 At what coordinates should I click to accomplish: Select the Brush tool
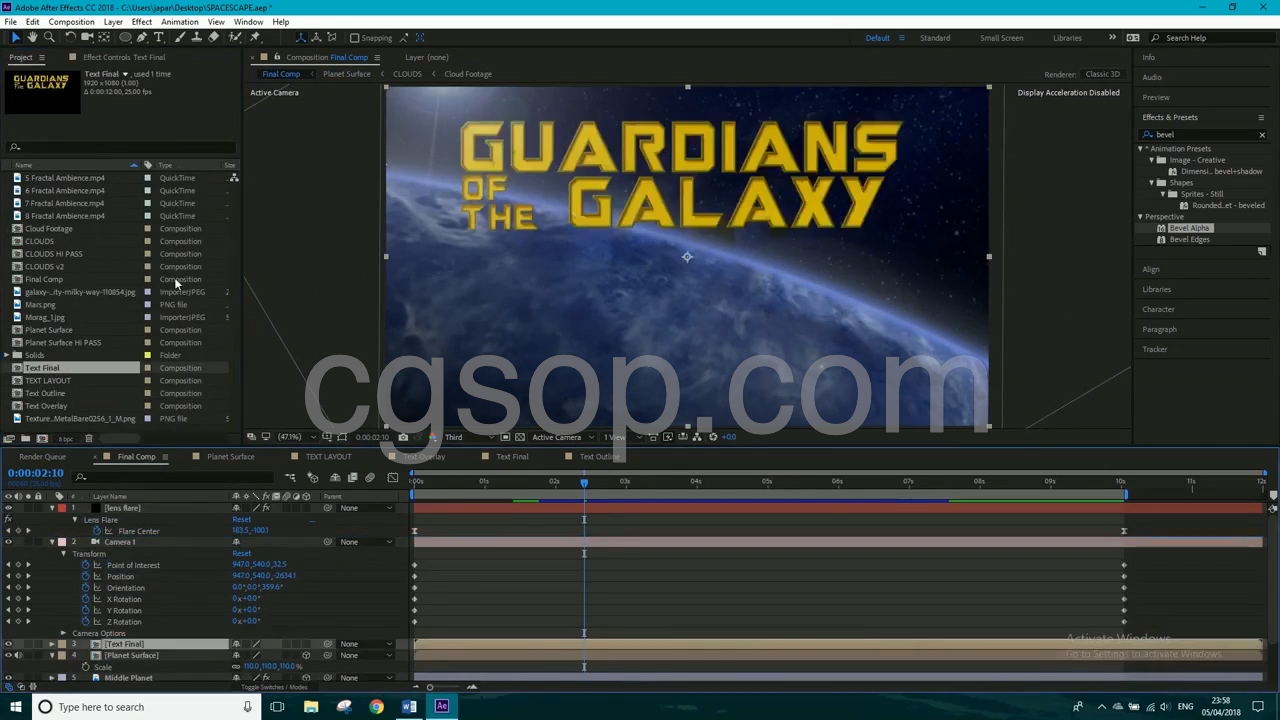click(180, 38)
